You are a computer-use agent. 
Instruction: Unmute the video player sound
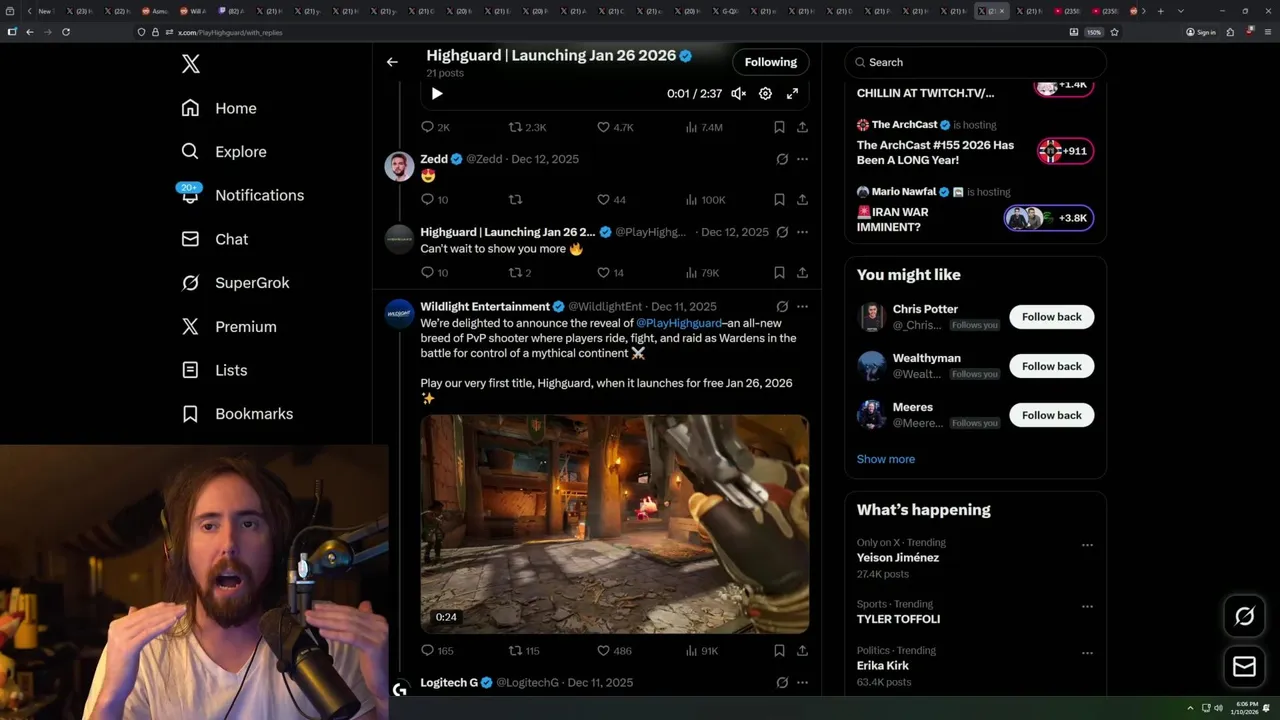[x=738, y=93]
